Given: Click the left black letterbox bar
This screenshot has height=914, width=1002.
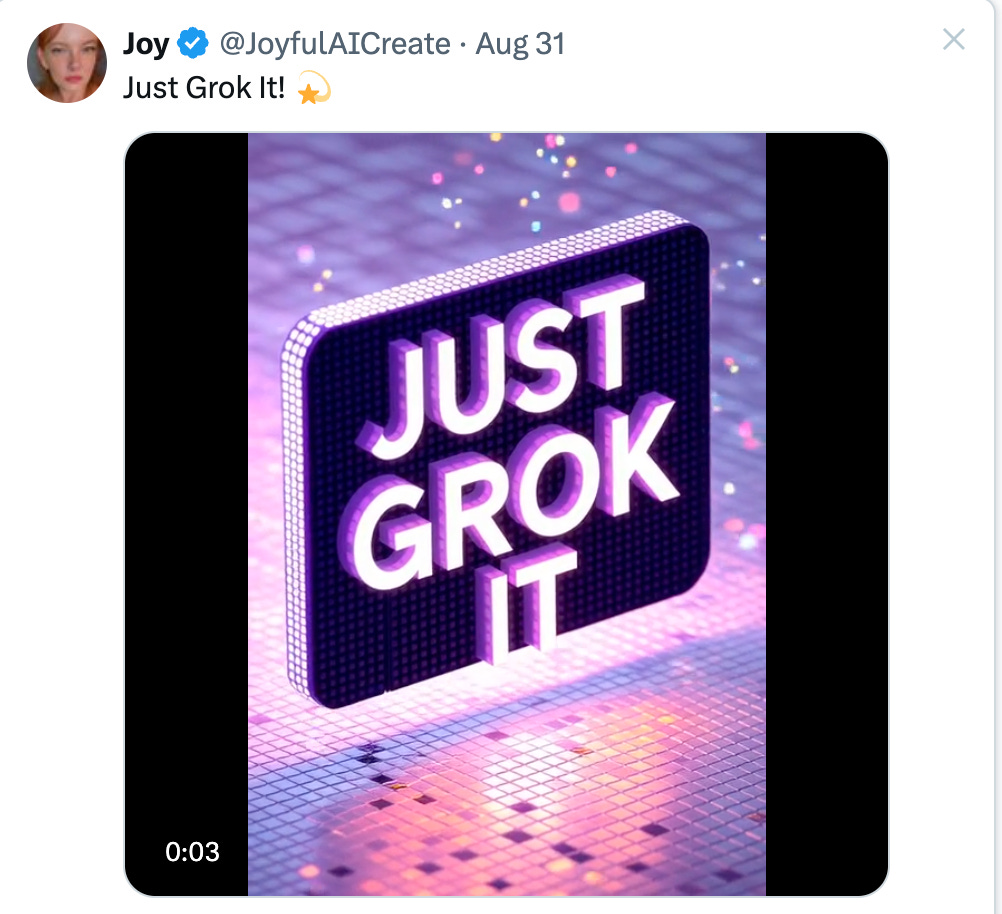Looking at the screenshot, I should (186, 515).
